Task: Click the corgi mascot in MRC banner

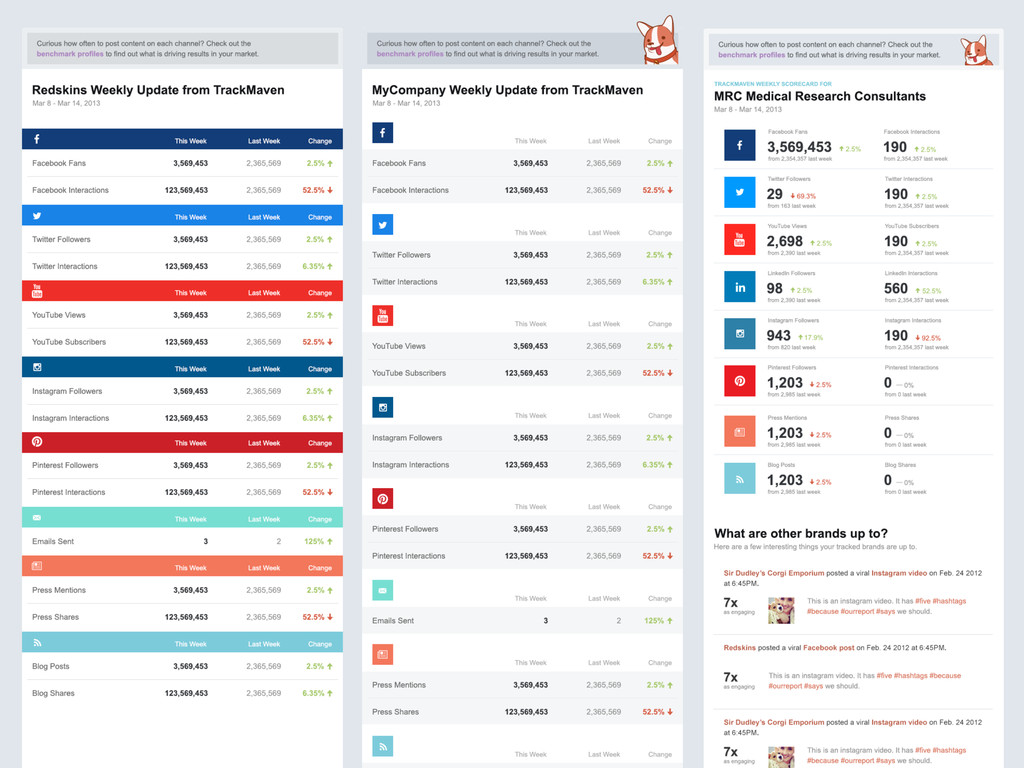Action: coord(976,50)
